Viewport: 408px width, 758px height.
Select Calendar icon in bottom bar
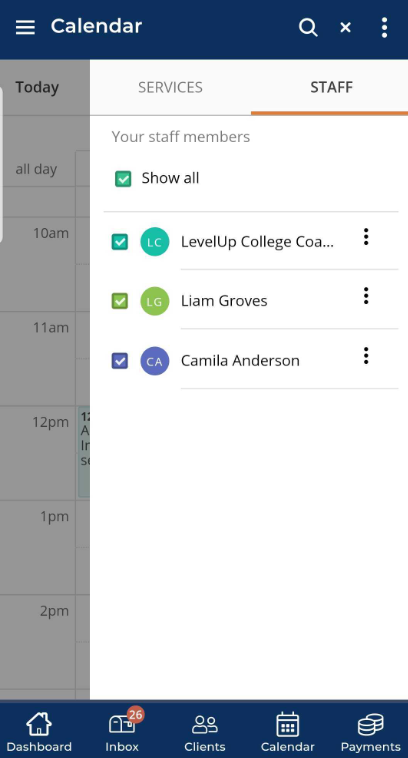[x=288, y=732]
